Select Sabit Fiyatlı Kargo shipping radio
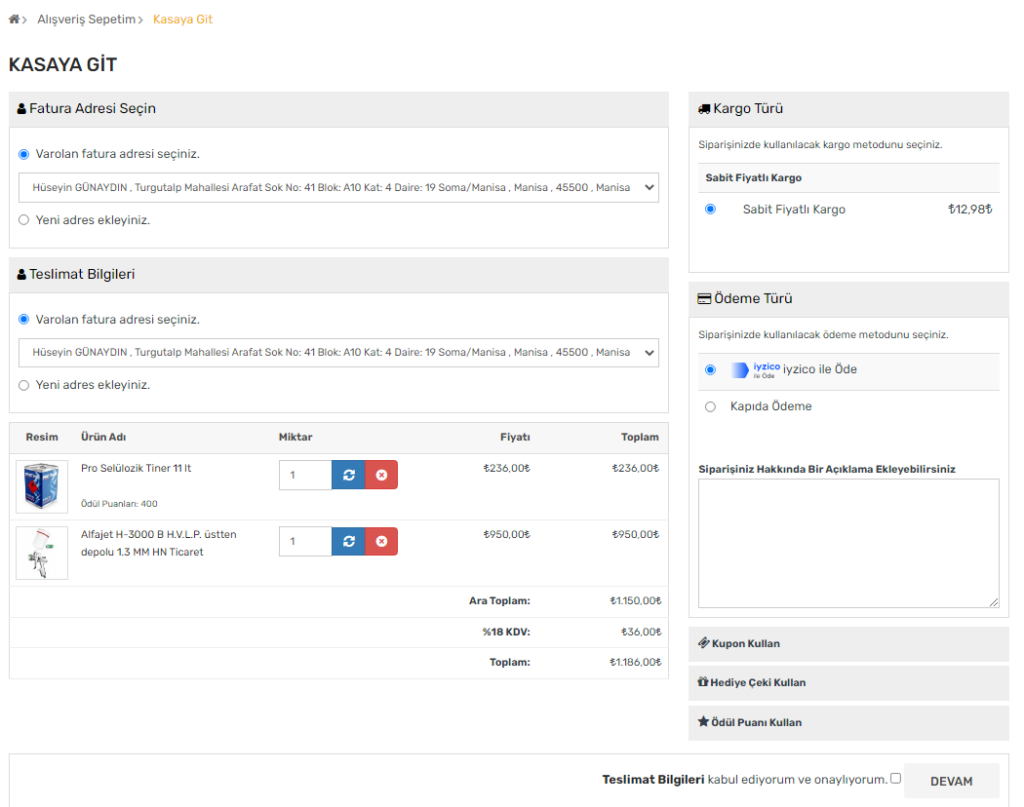Viewport: 1024px width, 807px height. pyautogui.click(x=711, y=209)
